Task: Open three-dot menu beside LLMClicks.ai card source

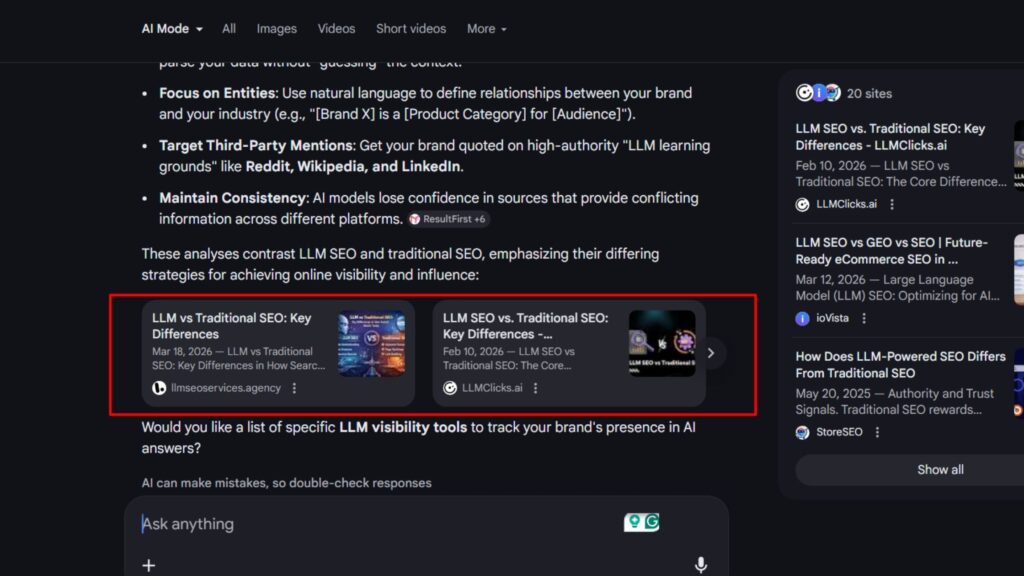Action: pos(535,388)
